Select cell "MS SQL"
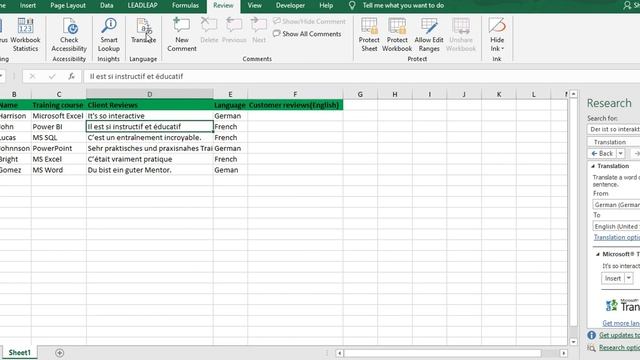Viewport: 640px width, 360px height. (59, 138)
